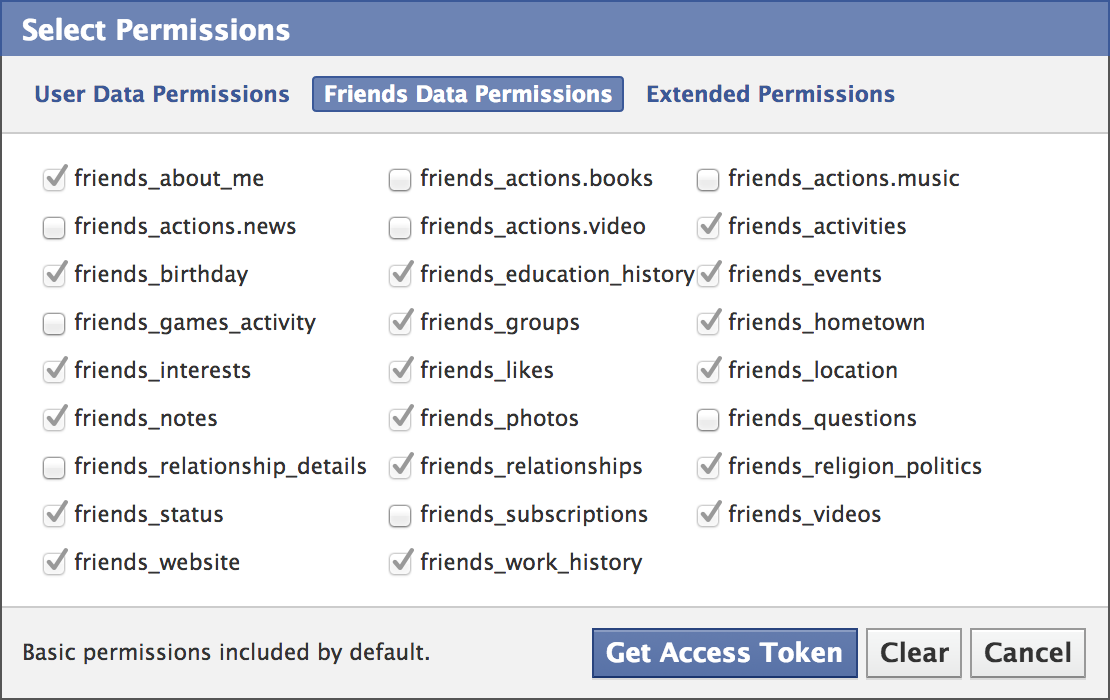Enable the friends_questions permission
The image size is (1110, 700).
708,420
